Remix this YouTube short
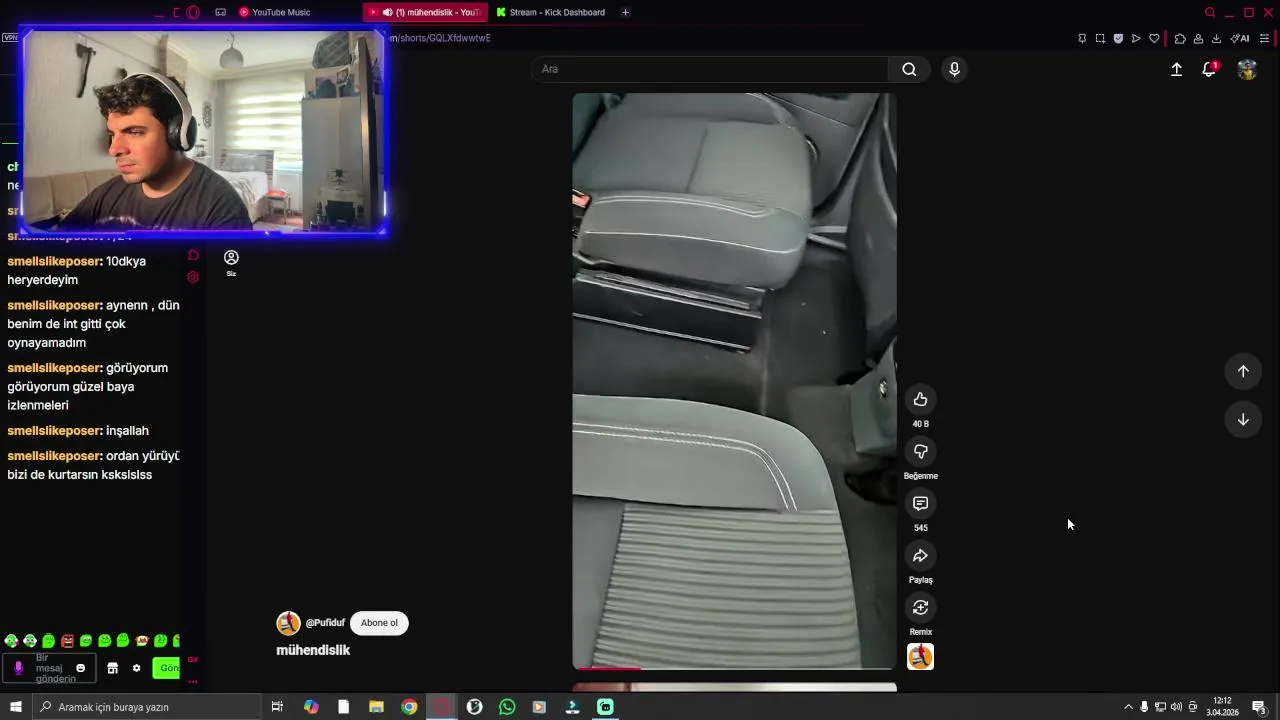The height and width of the screenshot is (720, 1280). [x=920, y=608]
